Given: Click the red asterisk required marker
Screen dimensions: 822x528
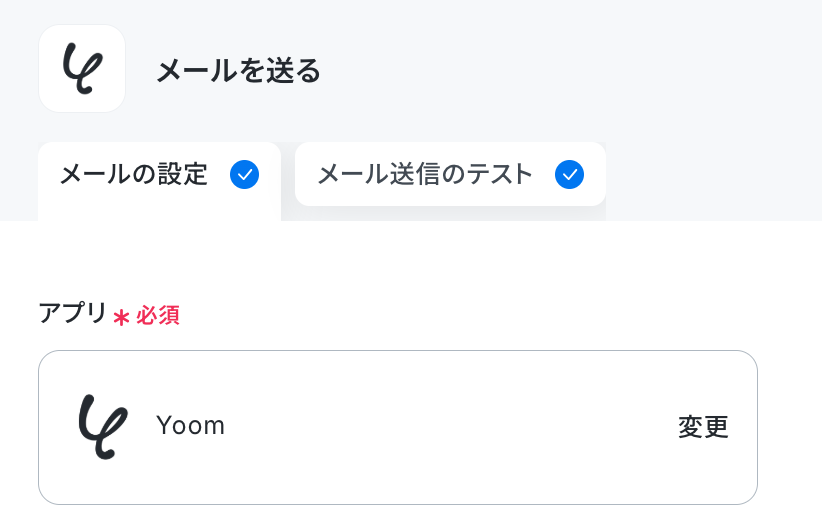Looking at the screenshot, I should coord(121,317).
